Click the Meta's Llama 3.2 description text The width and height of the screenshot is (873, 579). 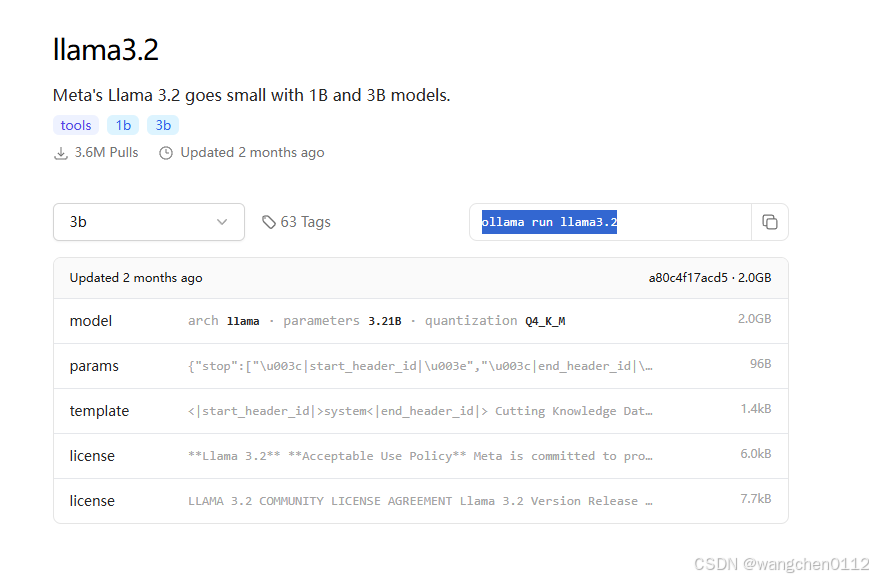pos(252,96)
